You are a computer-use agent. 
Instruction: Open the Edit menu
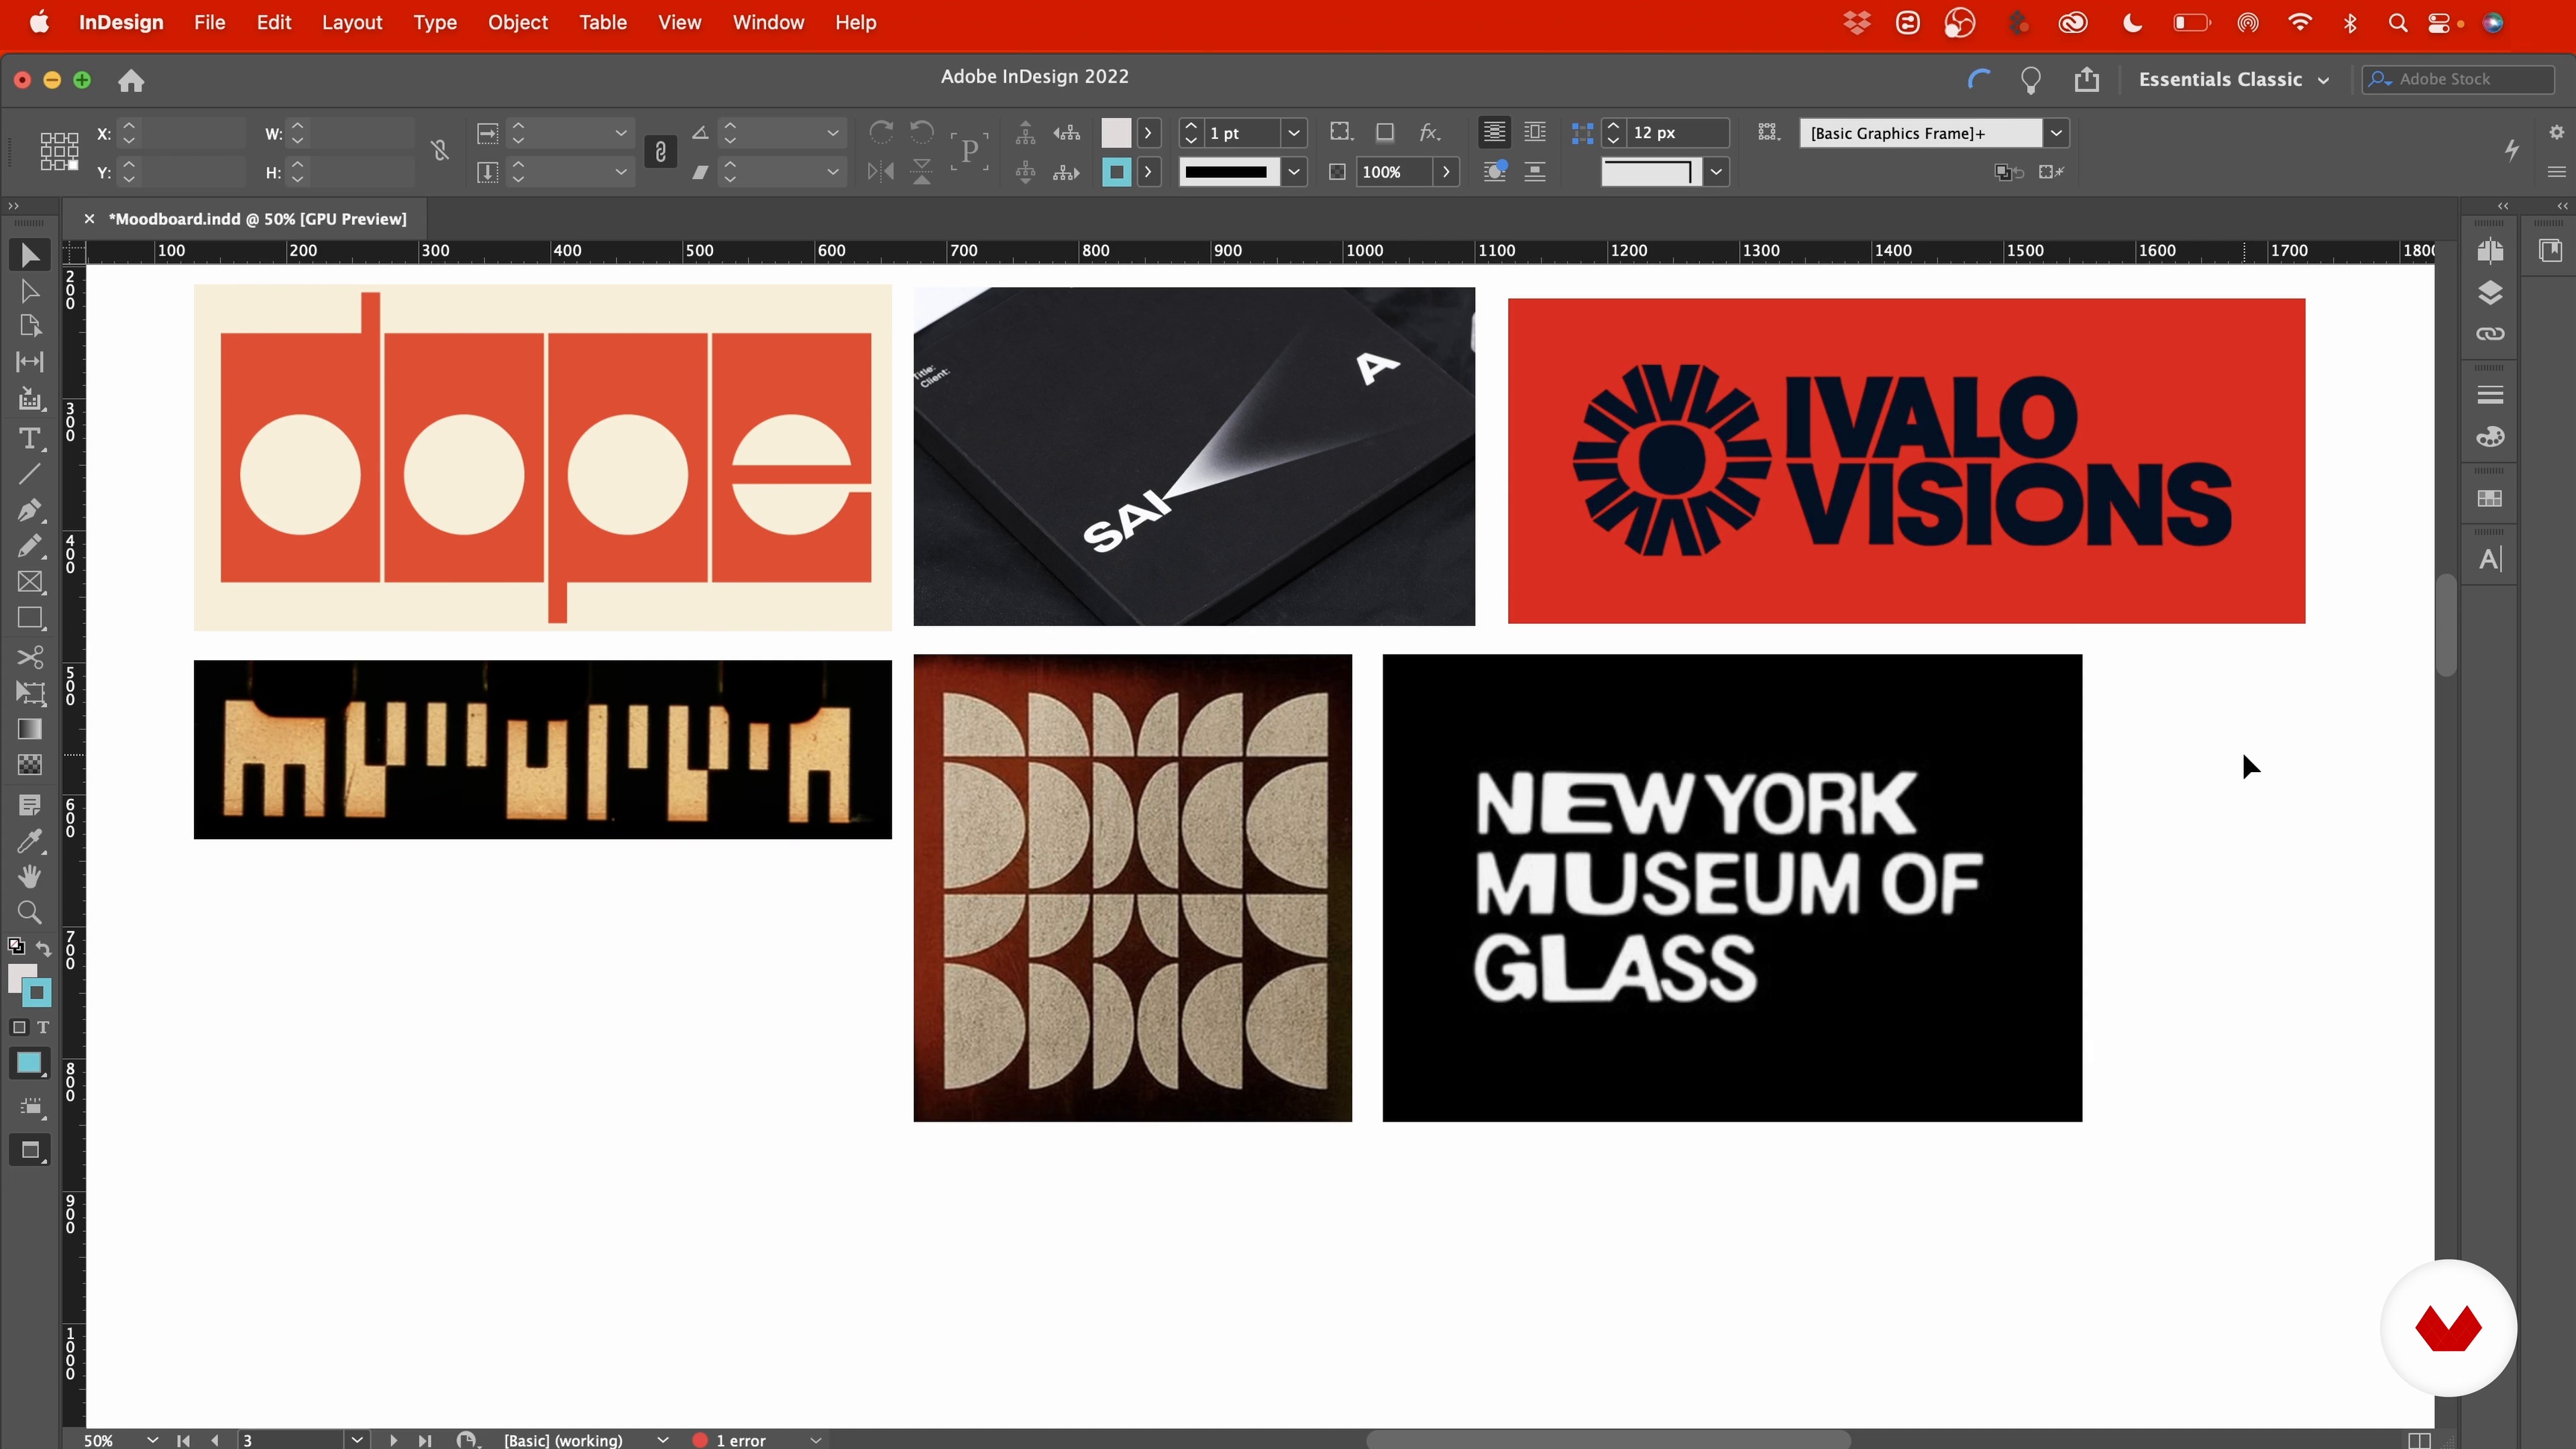273,22
